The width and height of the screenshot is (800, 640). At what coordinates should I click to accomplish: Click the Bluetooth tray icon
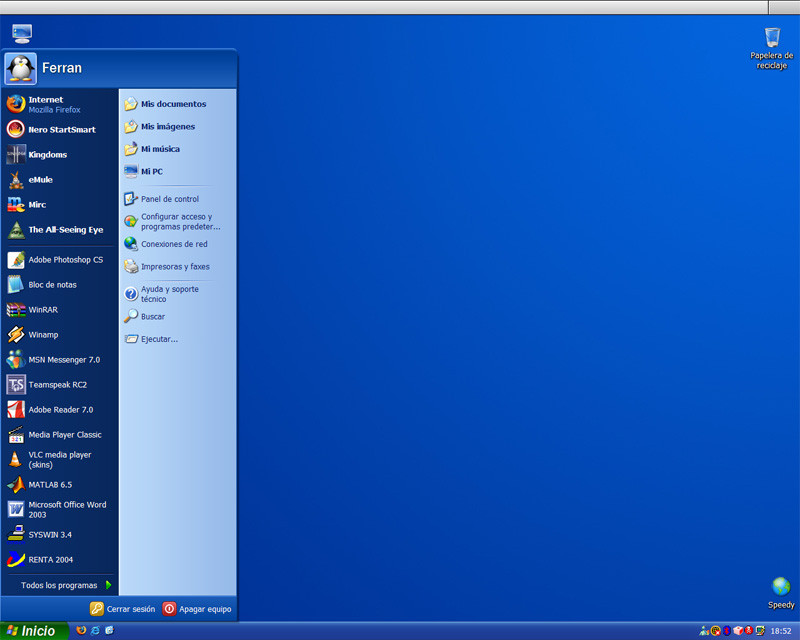727,631
